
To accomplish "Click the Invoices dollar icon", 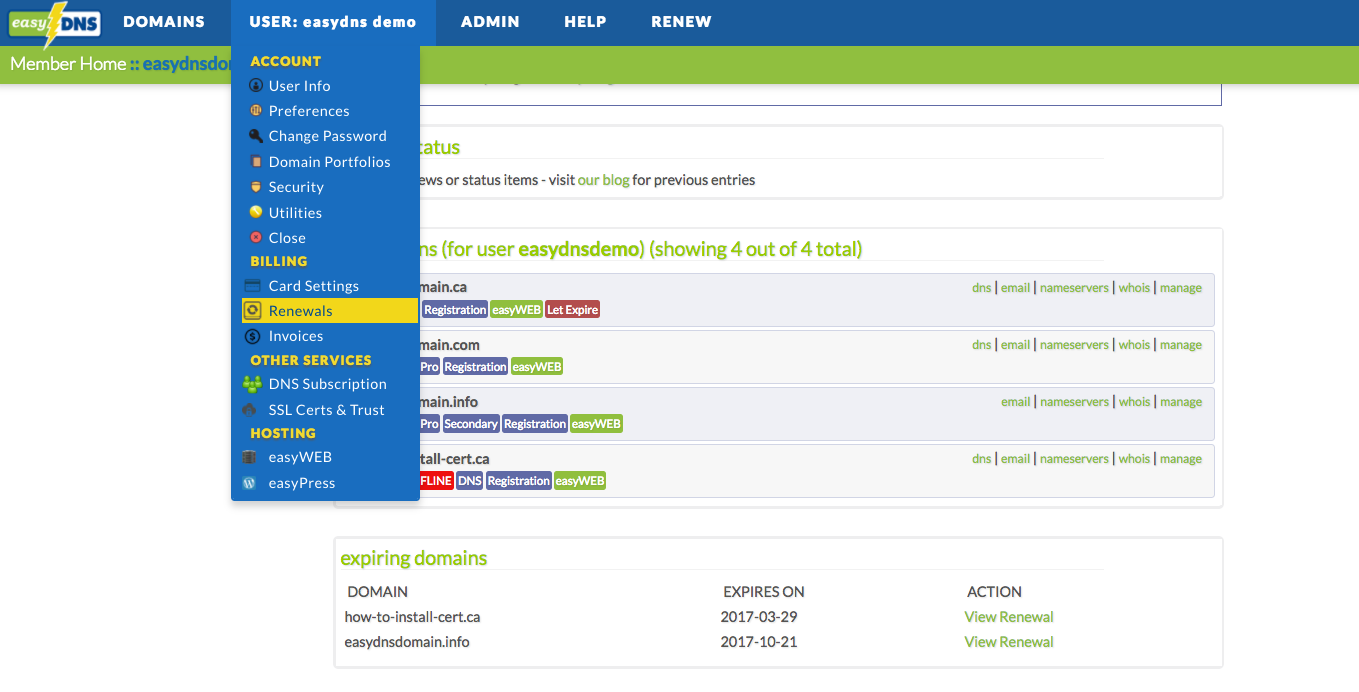I will (253, 336).
